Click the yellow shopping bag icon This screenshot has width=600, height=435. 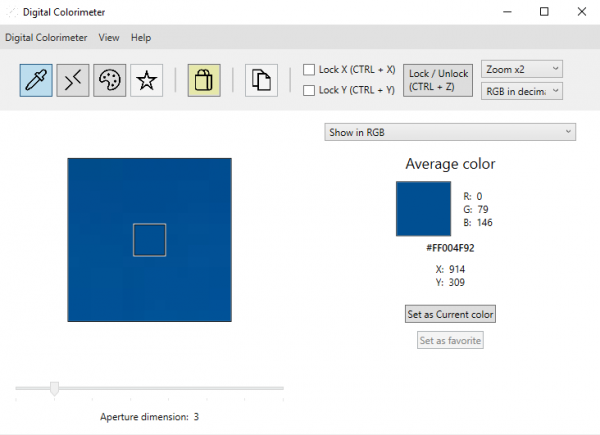tap(204, 80)
